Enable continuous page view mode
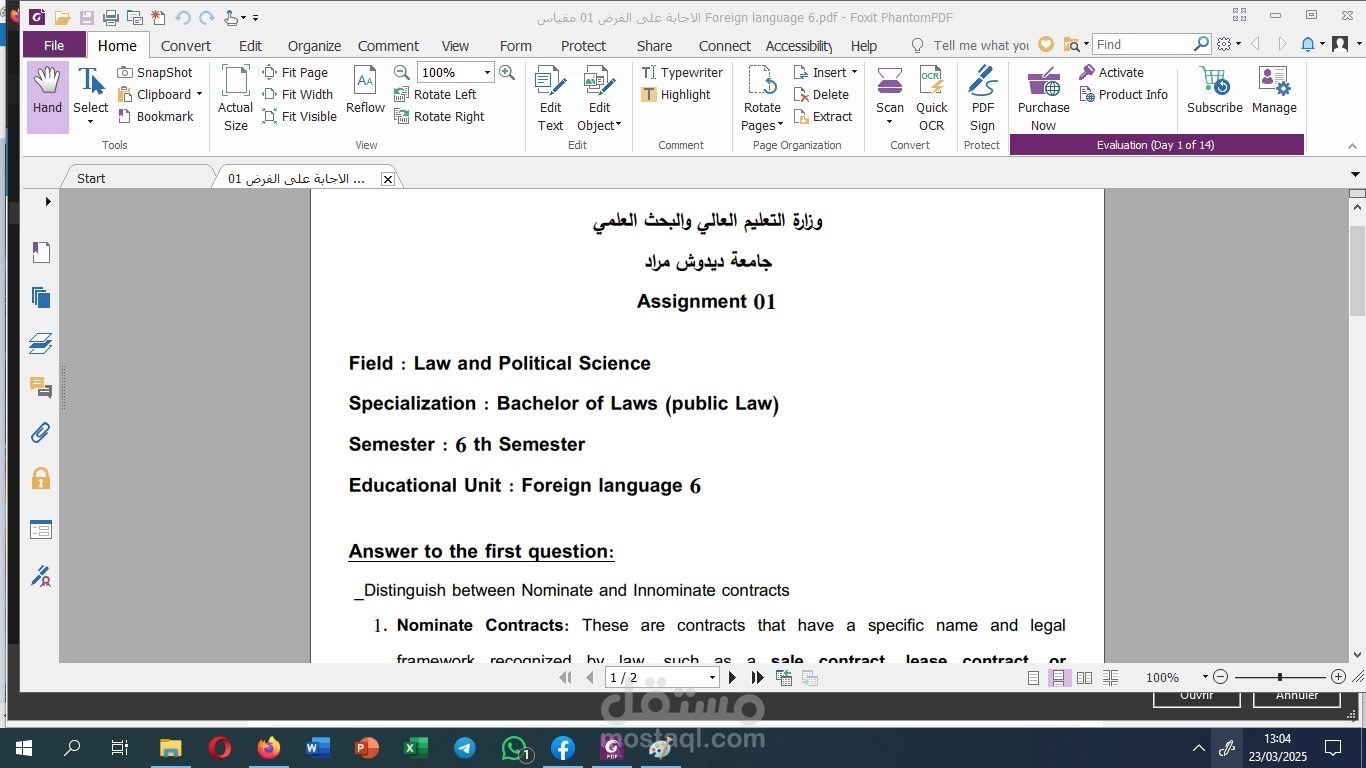 pyautogui.click(x=1058, y=677)
